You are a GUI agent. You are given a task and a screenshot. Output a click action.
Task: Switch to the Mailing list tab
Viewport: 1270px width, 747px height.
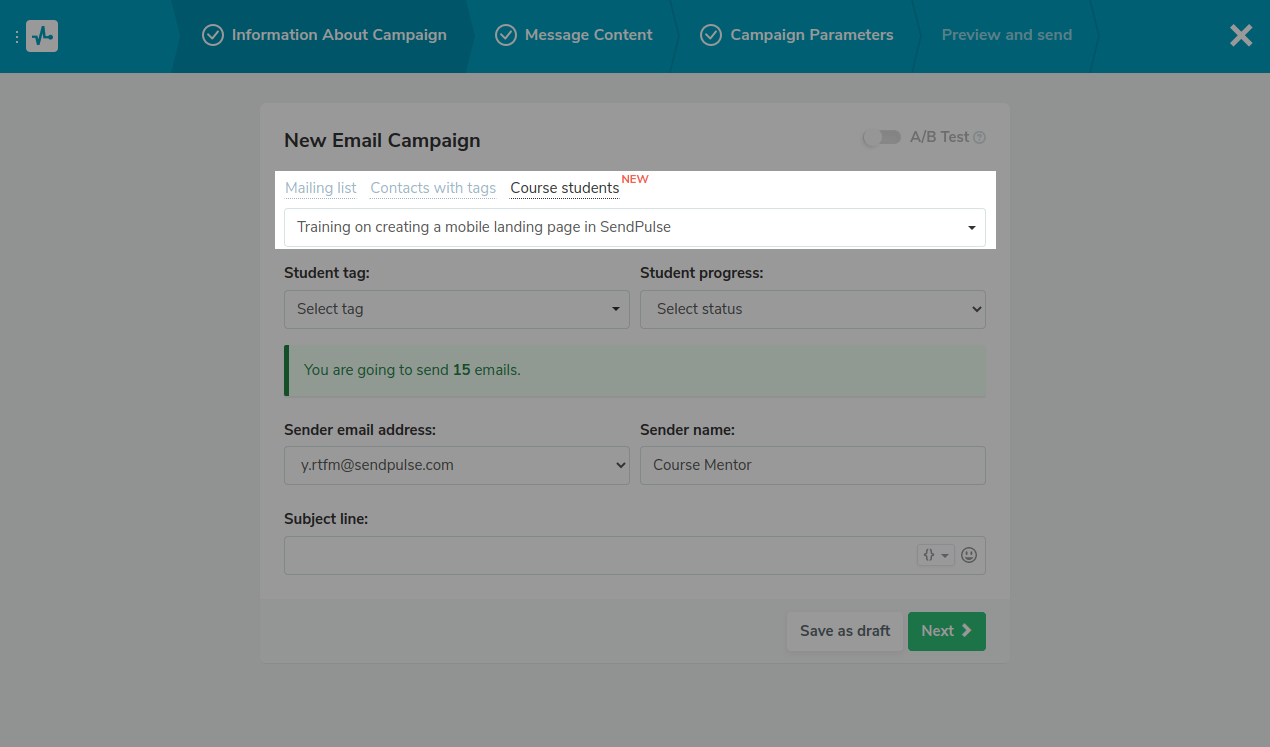click(x=320, y=188)
